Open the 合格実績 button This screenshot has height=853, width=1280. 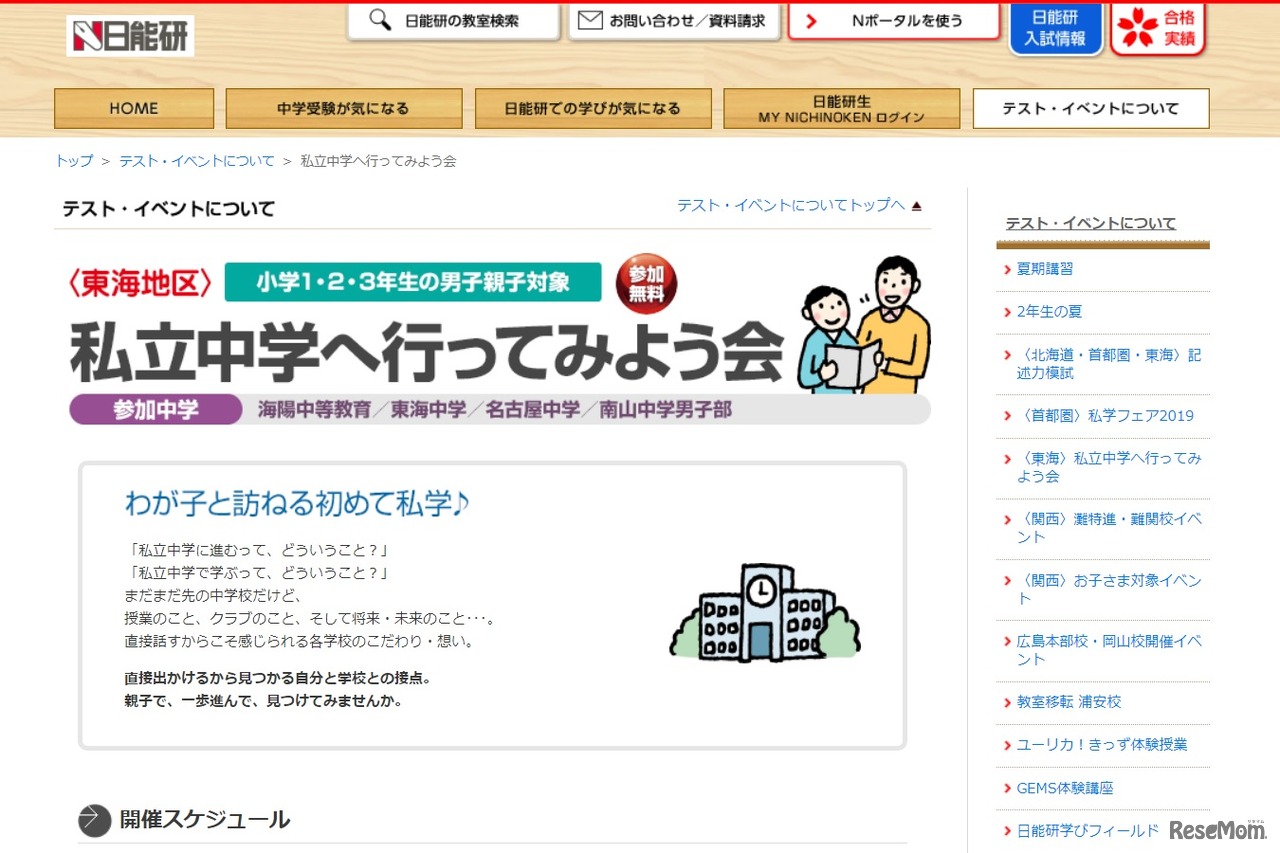pos(1158,28)
